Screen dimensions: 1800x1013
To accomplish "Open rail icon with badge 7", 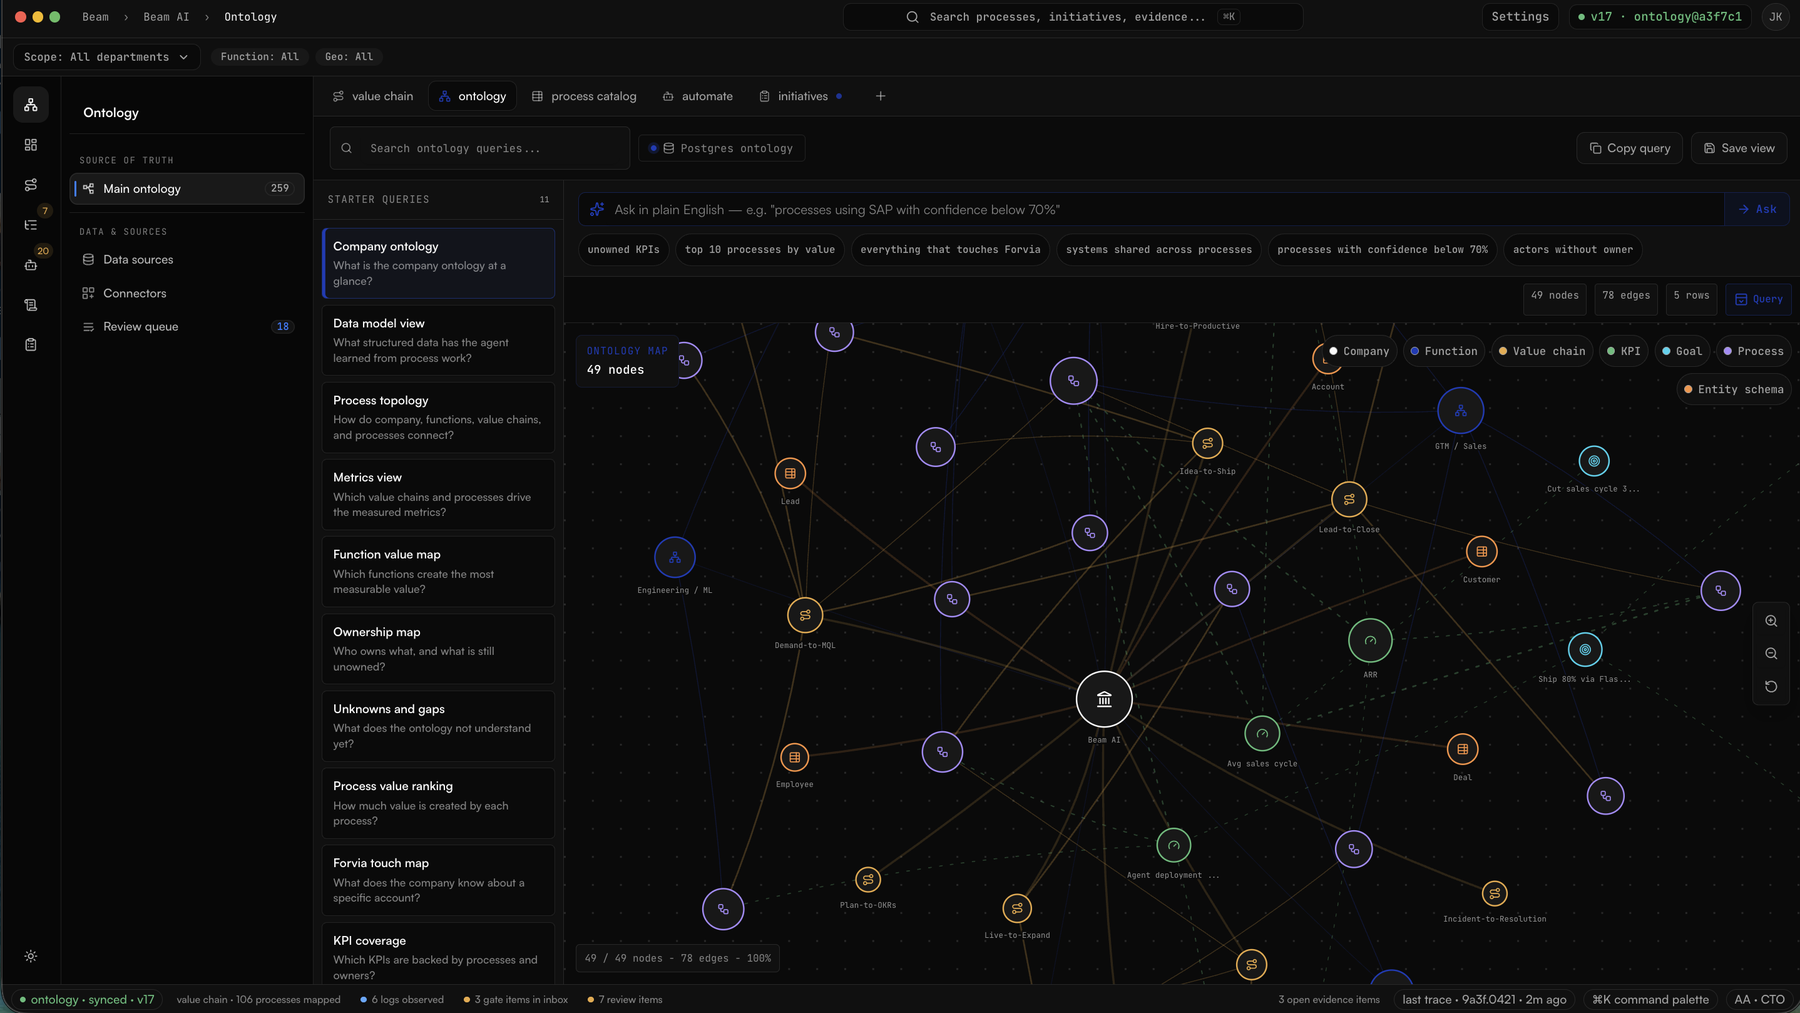I will (x=31, y=225).
